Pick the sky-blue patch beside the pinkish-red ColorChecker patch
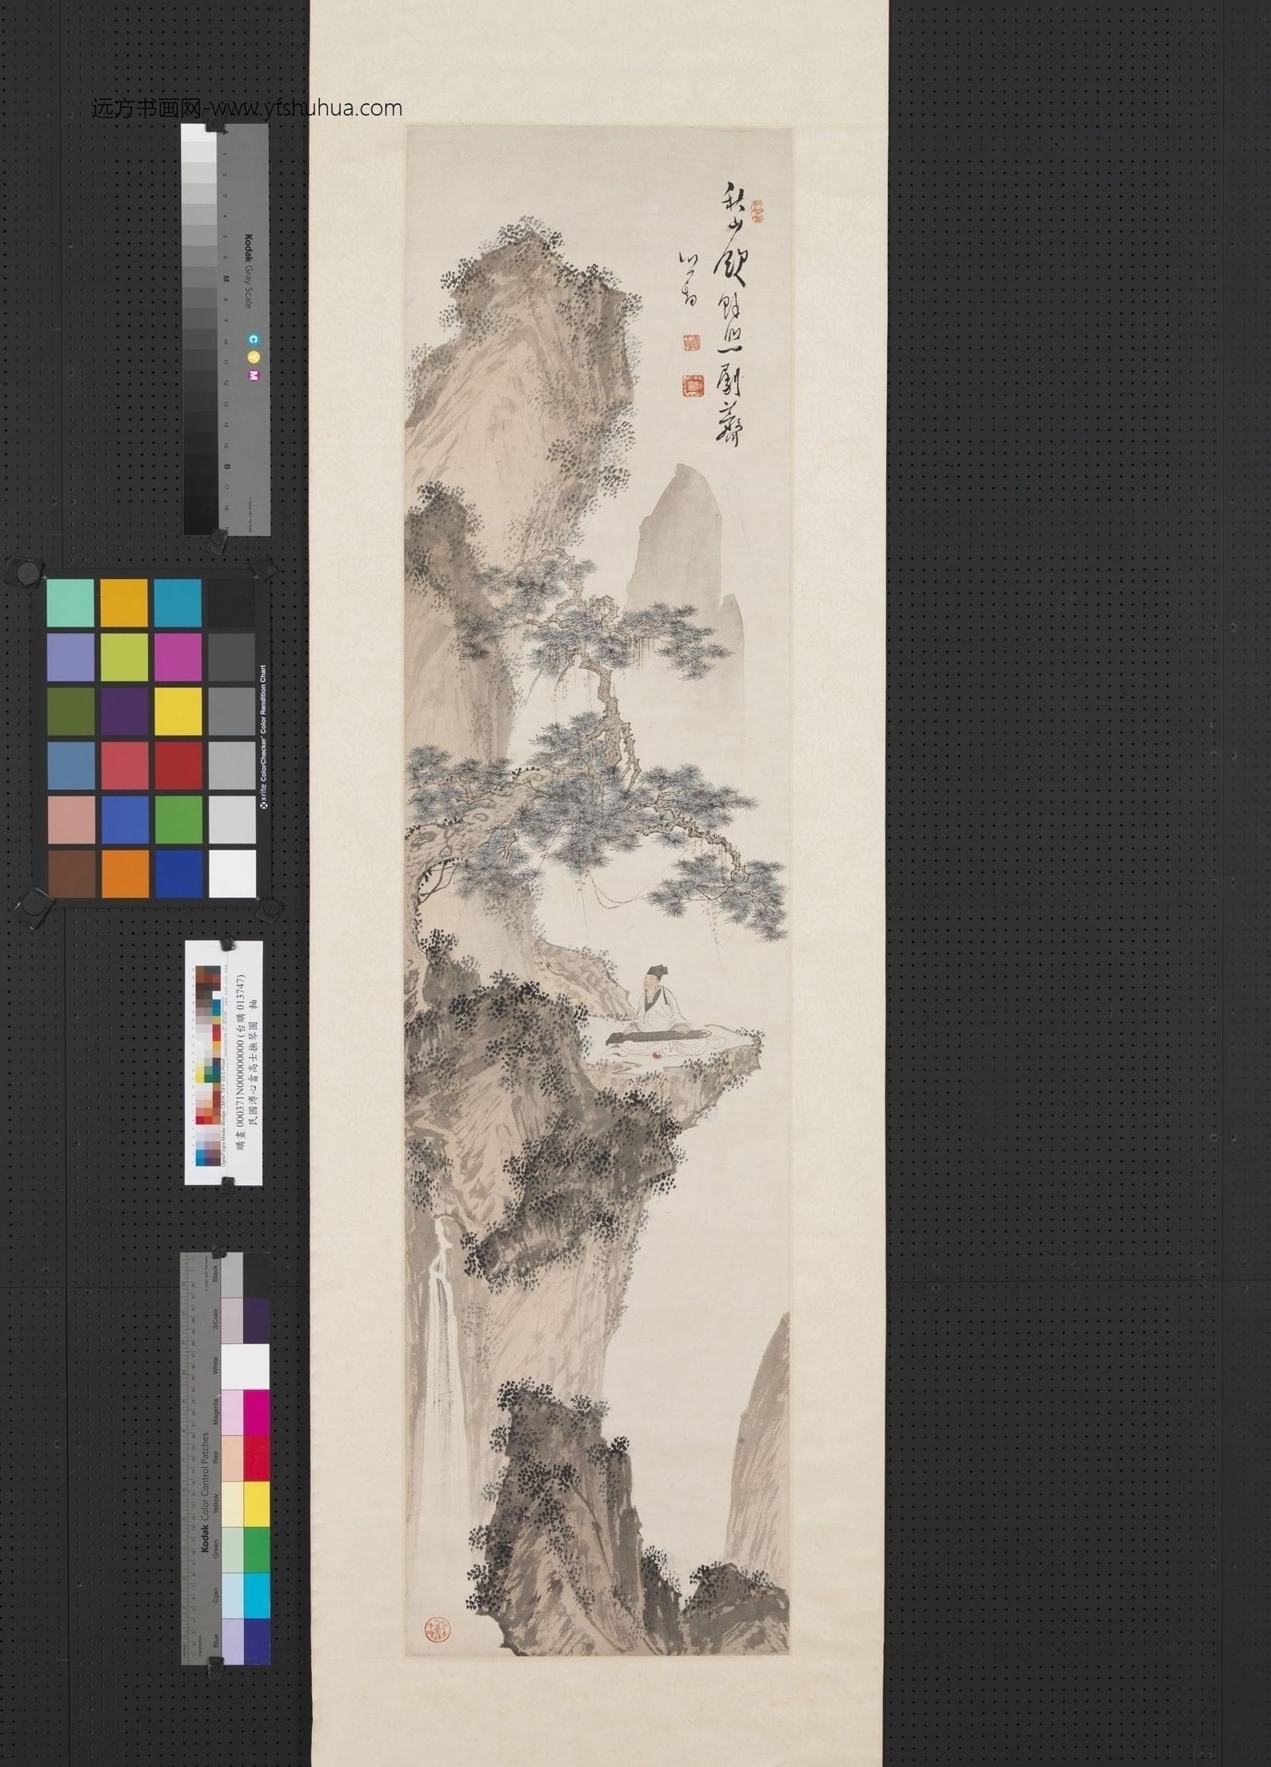 pos(70,765)
